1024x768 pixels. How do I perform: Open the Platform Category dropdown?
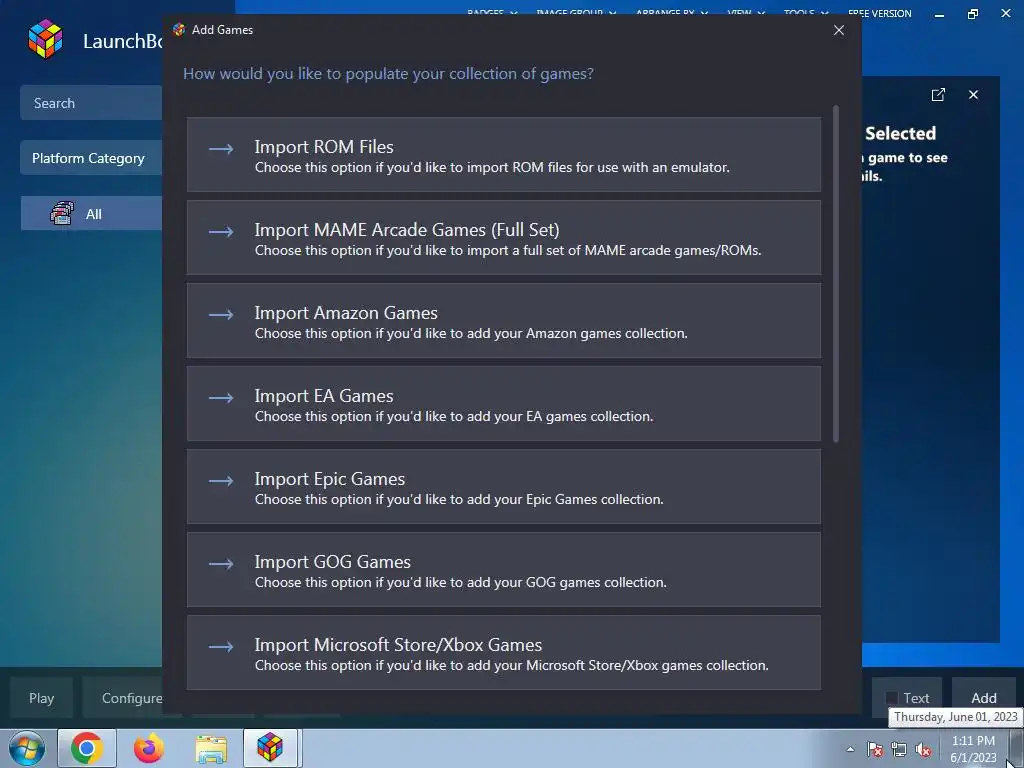click(91, 157)
